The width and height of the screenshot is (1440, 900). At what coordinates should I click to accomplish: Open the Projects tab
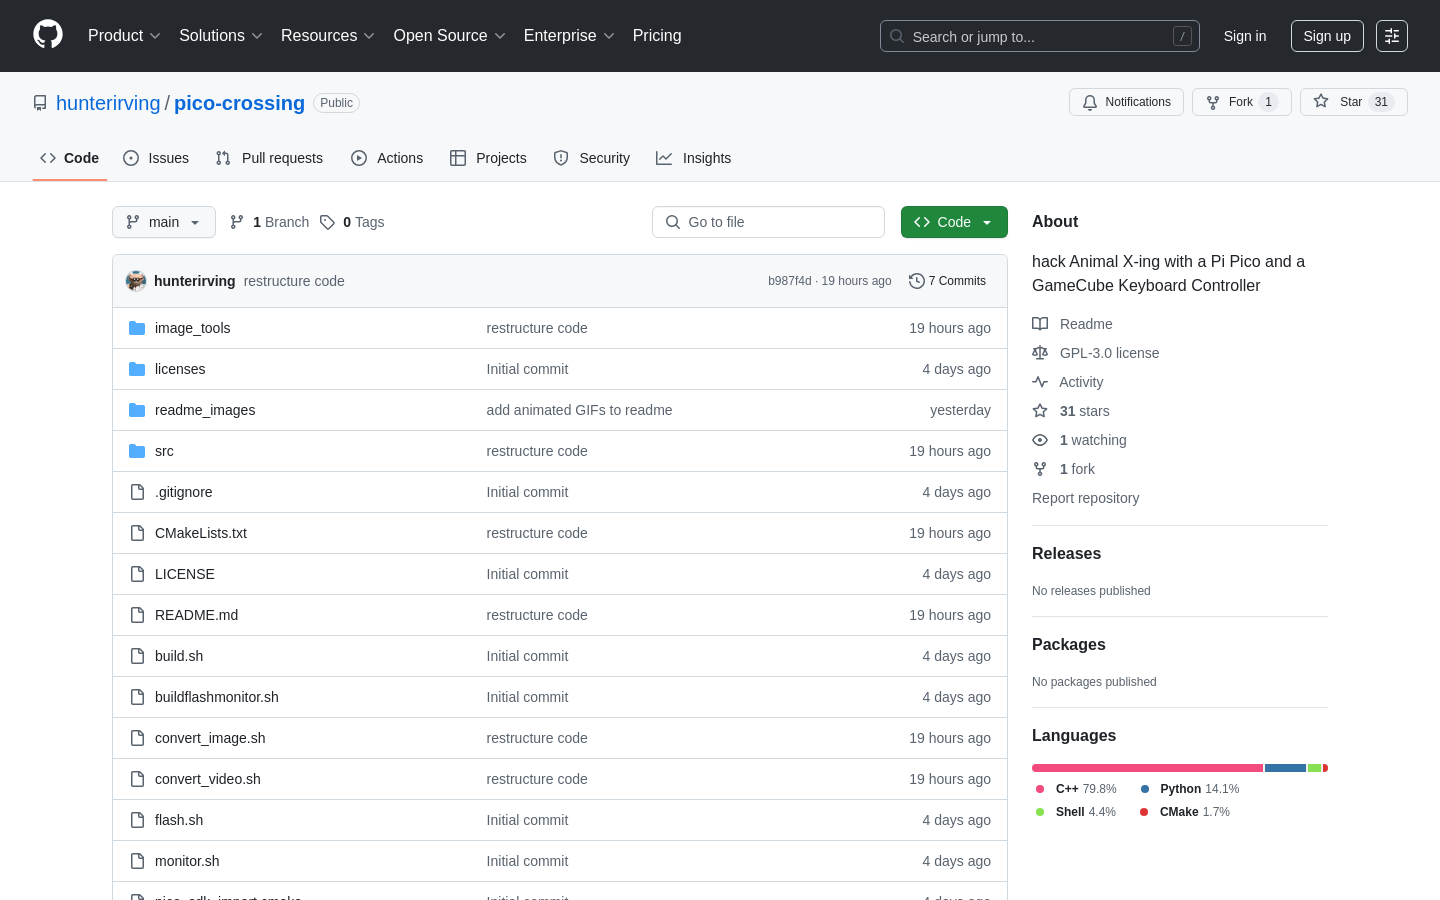click(488, 158)
